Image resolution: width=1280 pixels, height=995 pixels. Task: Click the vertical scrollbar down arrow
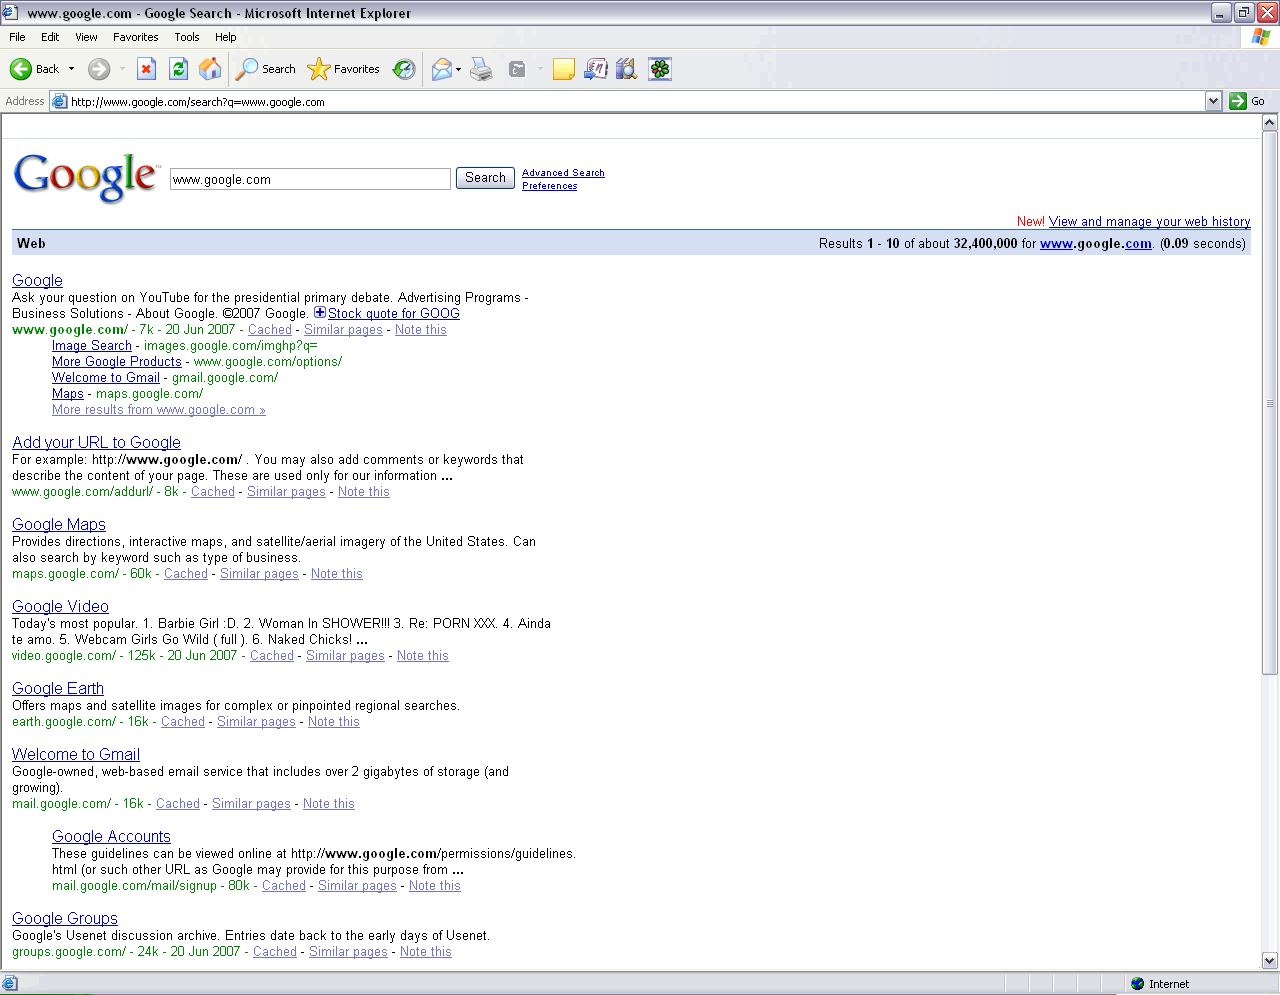tap(1268, 960)
